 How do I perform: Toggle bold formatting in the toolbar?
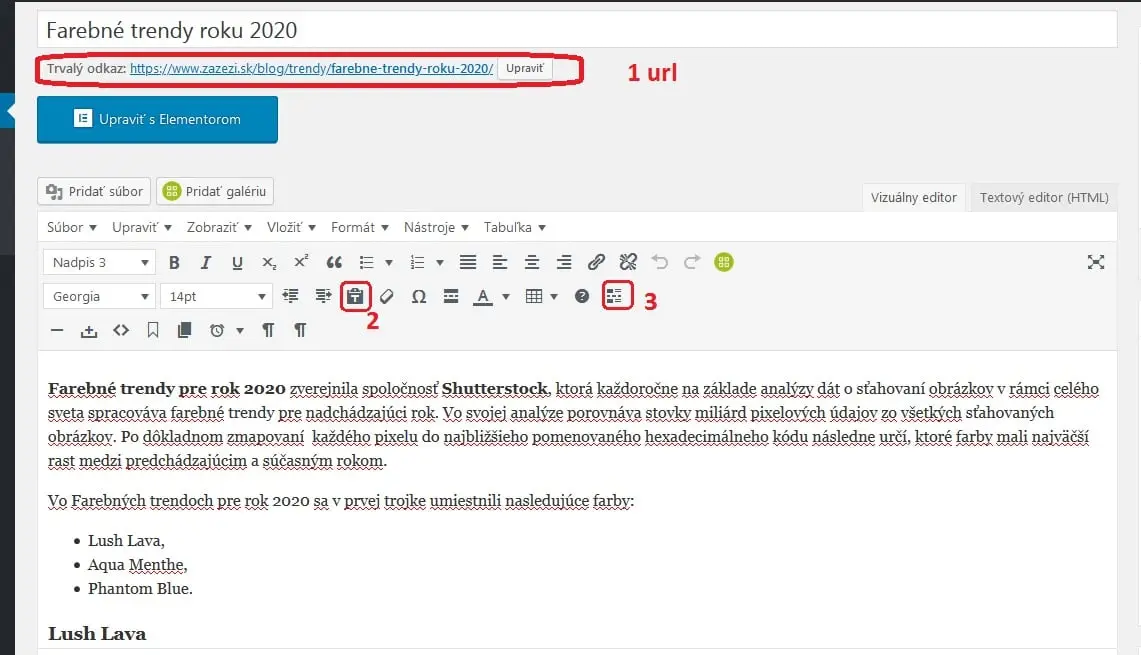click(x=174, y=263)
